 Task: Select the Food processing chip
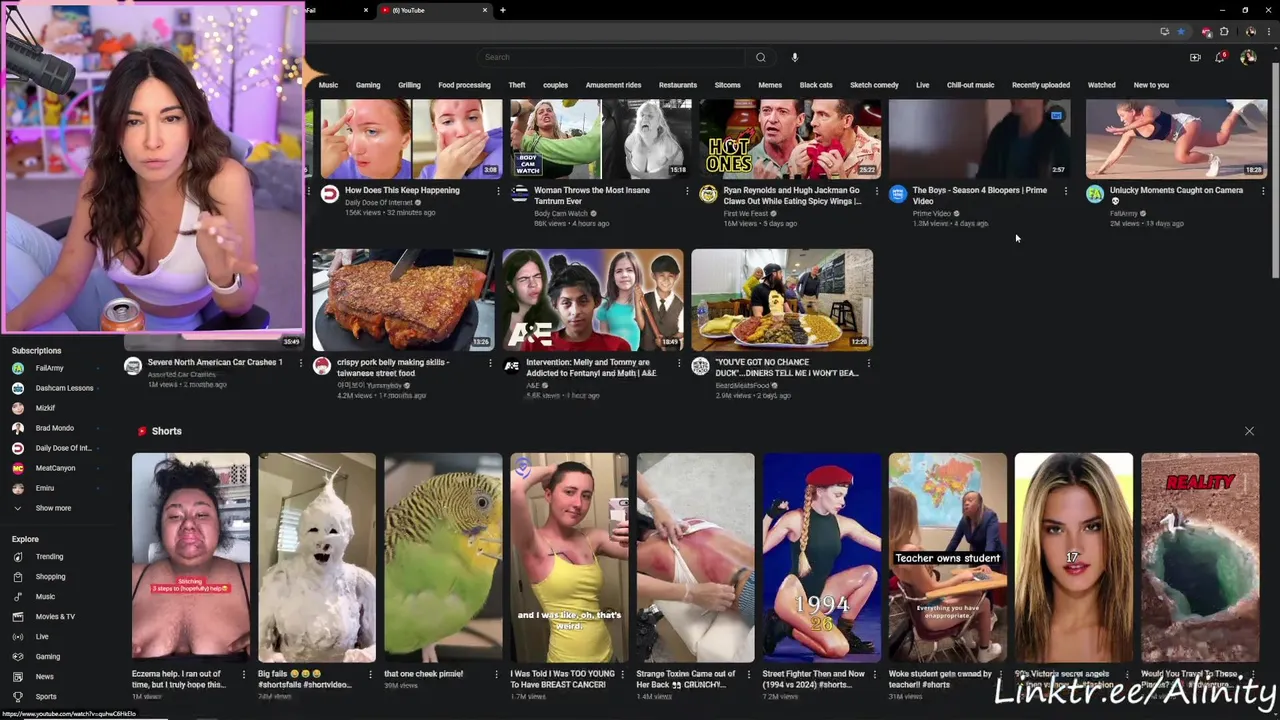pos(464,85)
